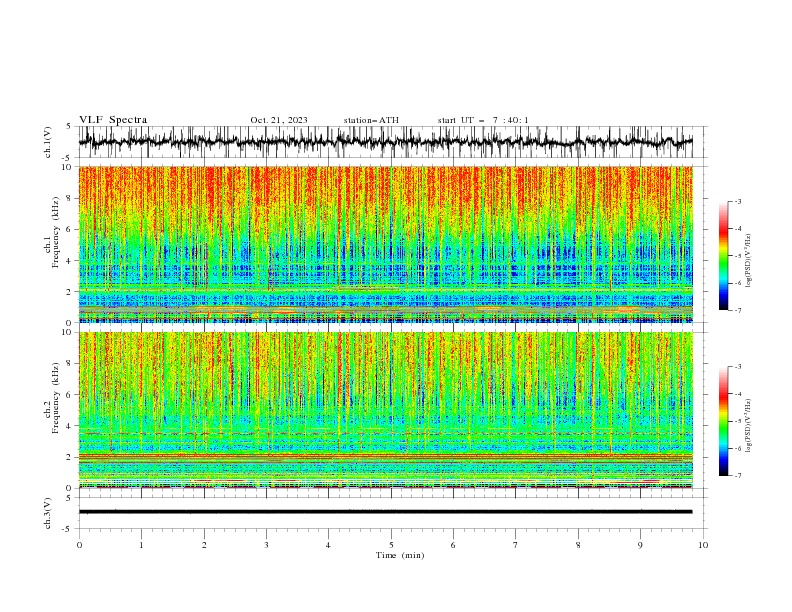The width and height of the screenshot is (792, 612).
Task: Click inside the ch.2 spectrogram panel
Action: pyautogui.click(x=385, y=410)
